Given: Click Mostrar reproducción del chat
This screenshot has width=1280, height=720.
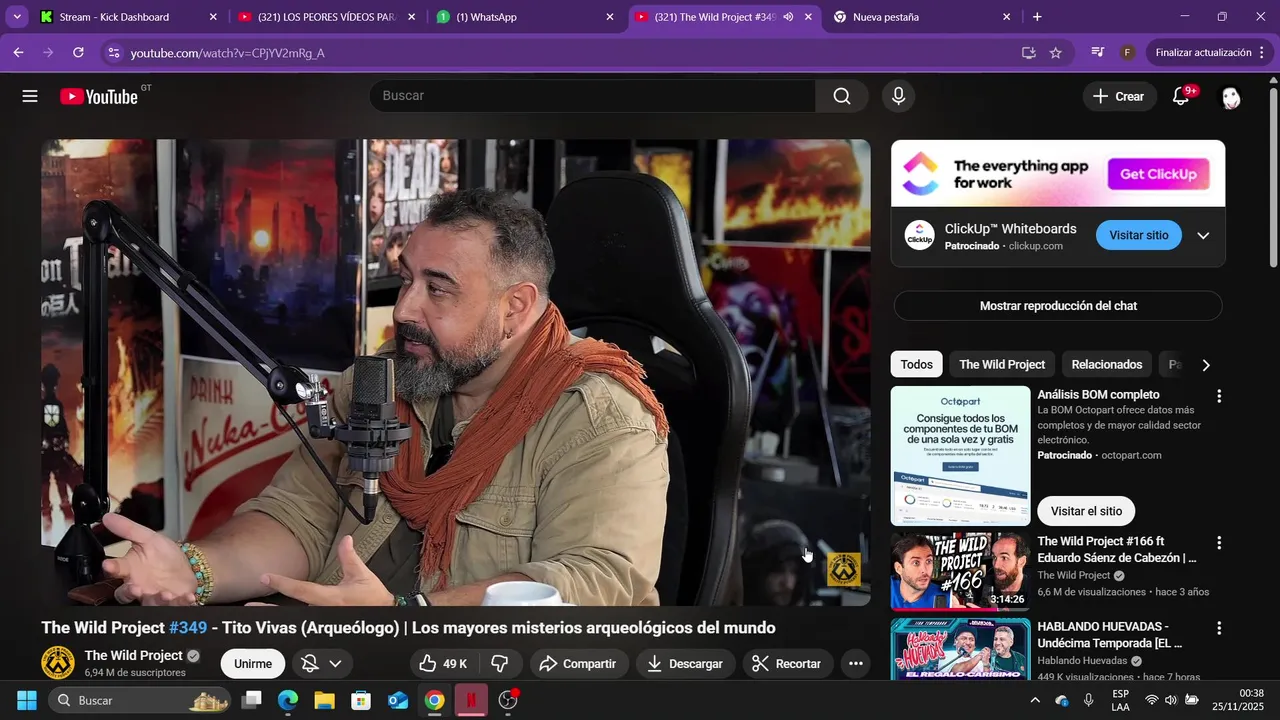Looking at the screenshot, I should click(x=1058, y=306).
